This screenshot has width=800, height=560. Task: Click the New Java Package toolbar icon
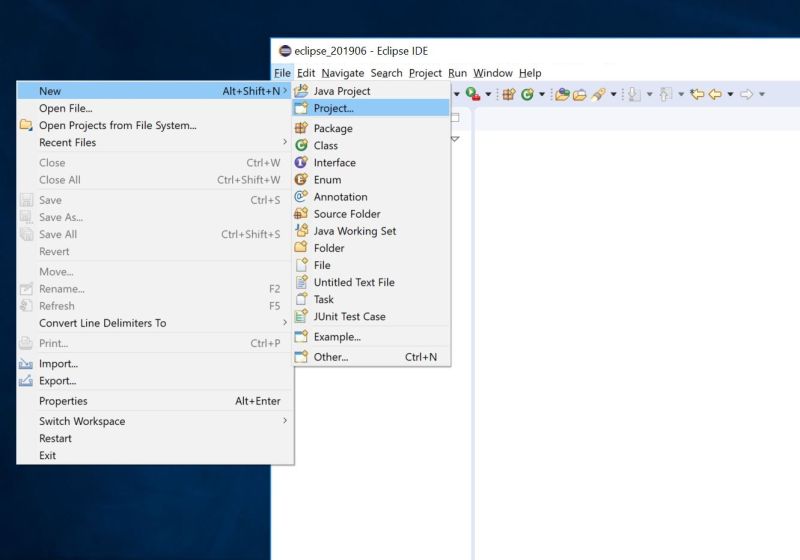tap(509, 94)
